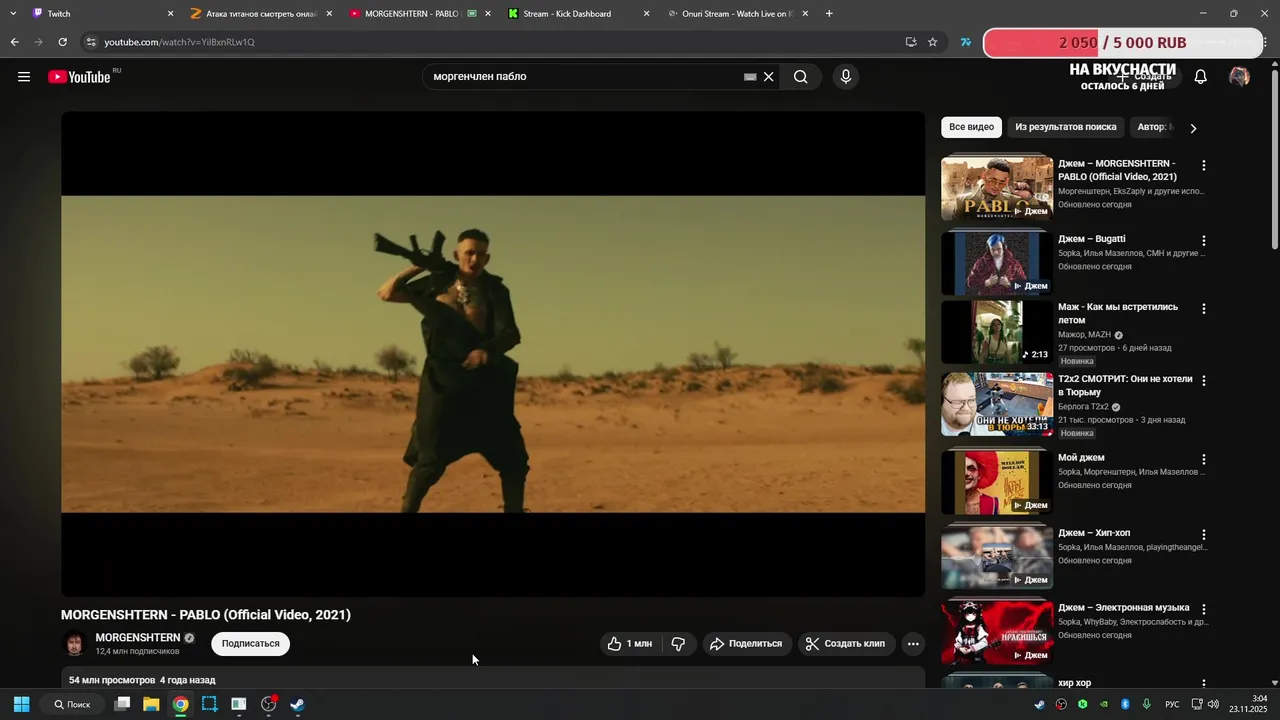Run search with the magnifier button
Viewport: 1280px width, 720px height.
coord(801,77)
